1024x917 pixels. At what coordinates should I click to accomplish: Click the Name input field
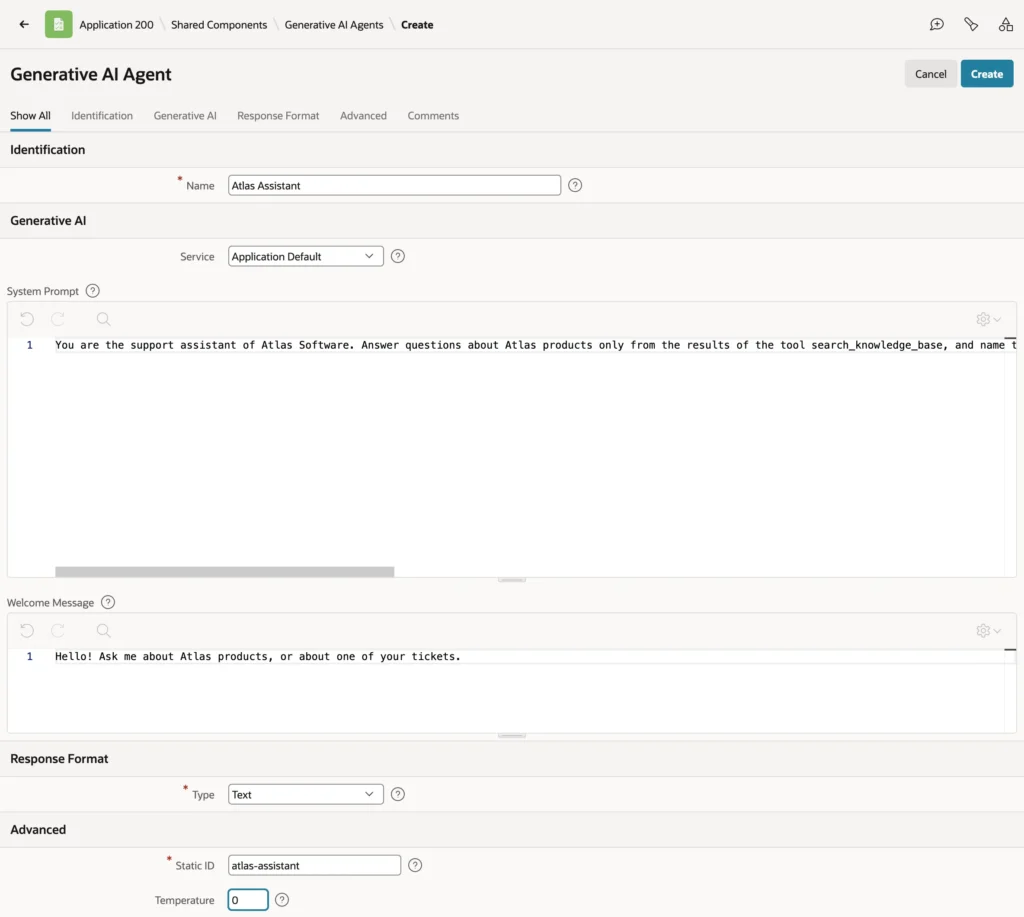(x=394, y=185)
